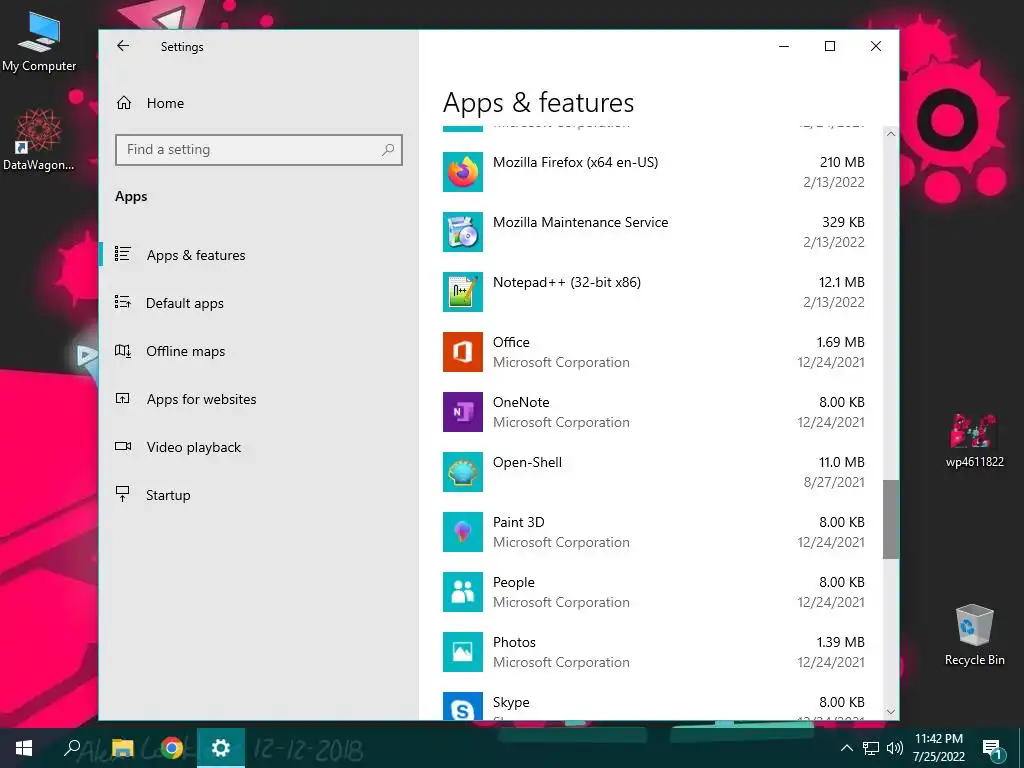This screenshot has height=768, width=1024.
Task: Click the Apps for websites sidebar icon
Action: pyautogui.click(x=123, y=398)
